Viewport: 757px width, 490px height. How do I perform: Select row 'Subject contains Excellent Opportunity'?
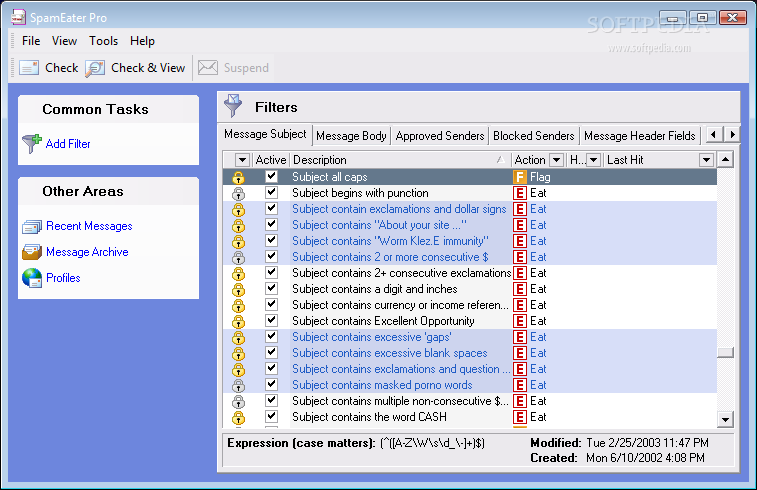pos(469,321)
